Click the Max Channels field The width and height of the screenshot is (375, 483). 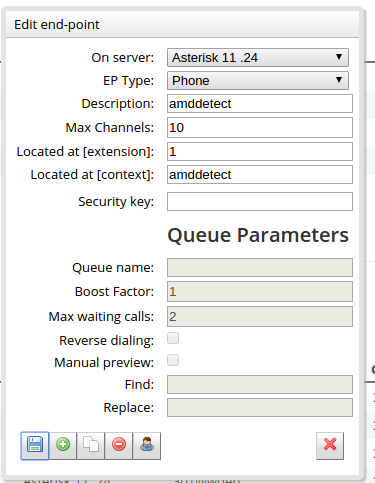[260, 127]
